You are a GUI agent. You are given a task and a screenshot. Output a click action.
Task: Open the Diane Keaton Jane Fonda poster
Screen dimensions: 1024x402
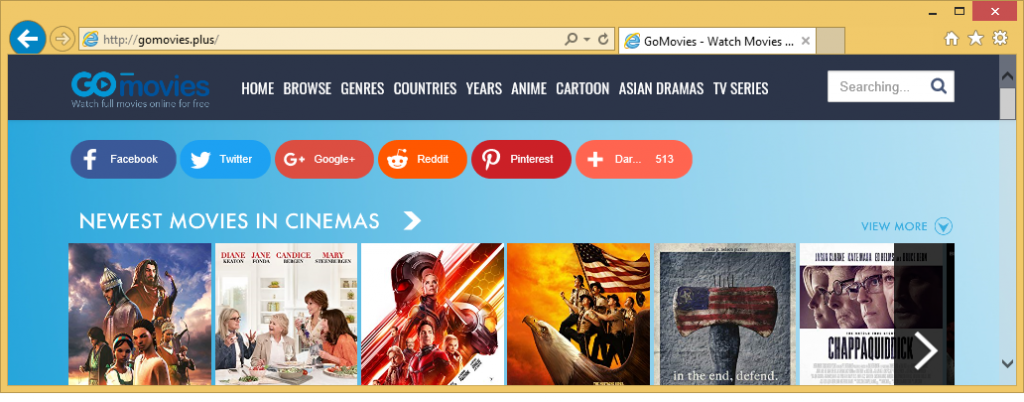[286, 314]
